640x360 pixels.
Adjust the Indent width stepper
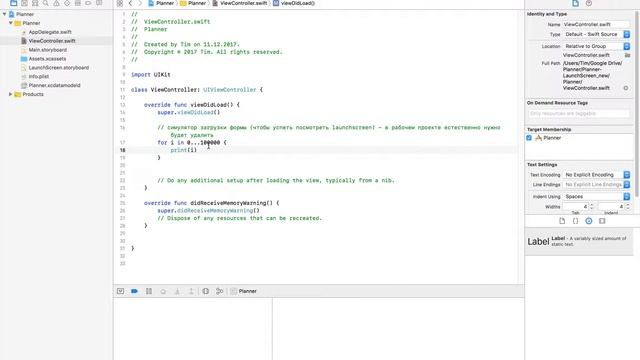(x=628, y=207)
